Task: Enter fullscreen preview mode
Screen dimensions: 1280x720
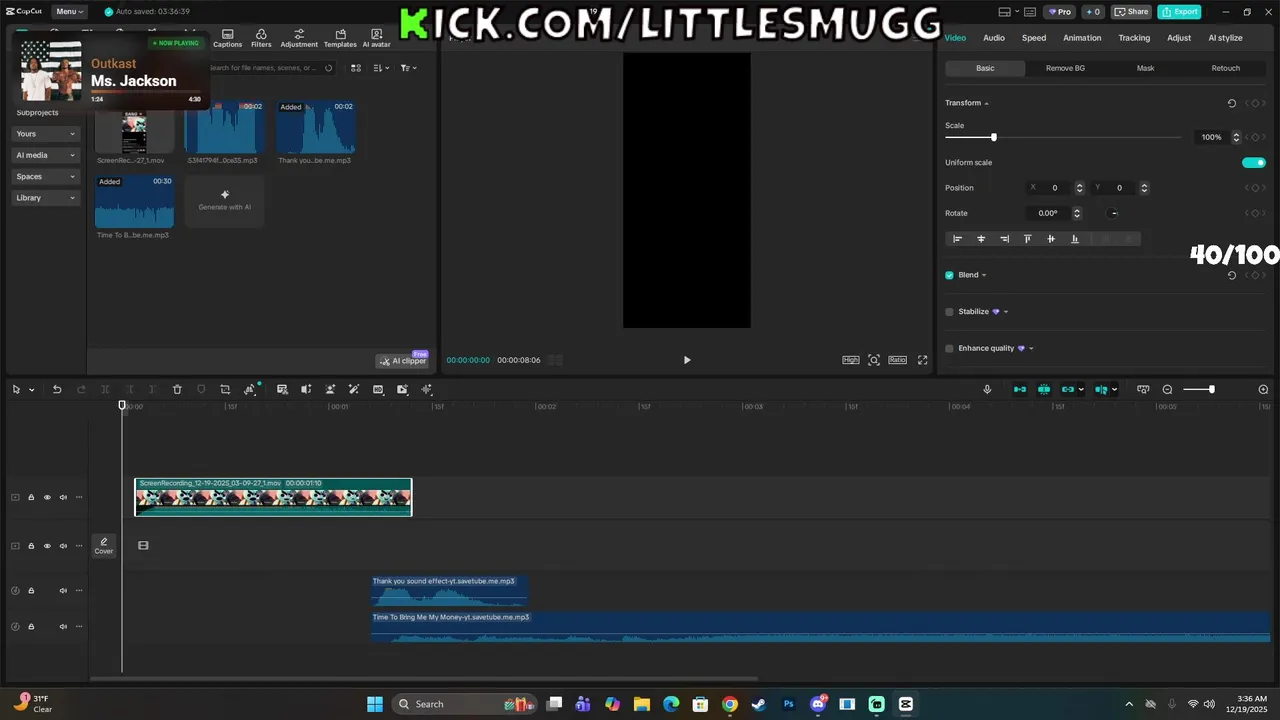Action: [x=922, y=360]
